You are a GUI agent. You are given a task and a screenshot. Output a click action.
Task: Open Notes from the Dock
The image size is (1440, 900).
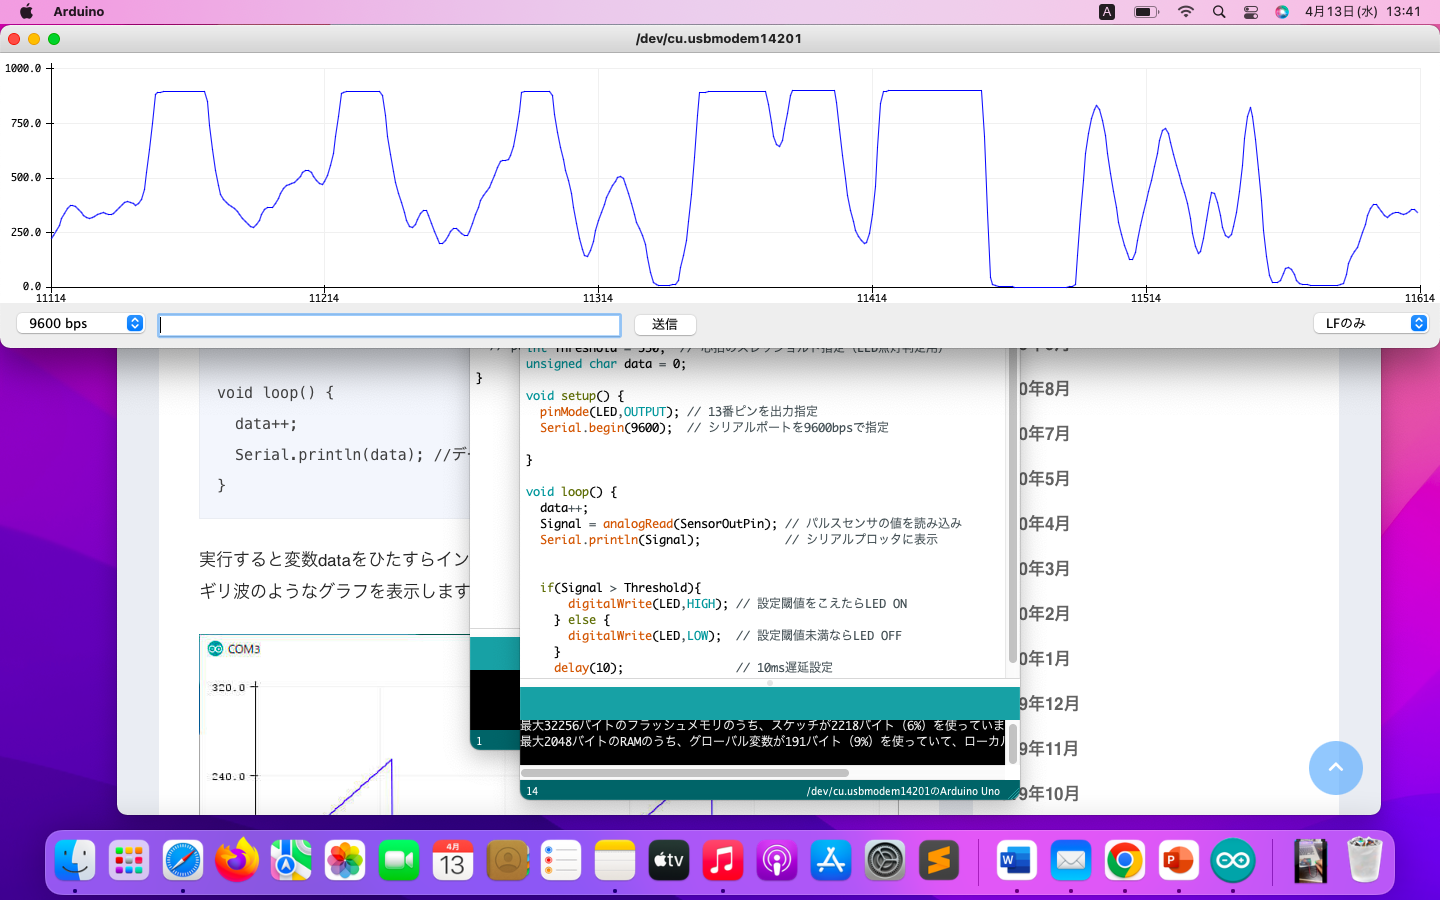615,860
